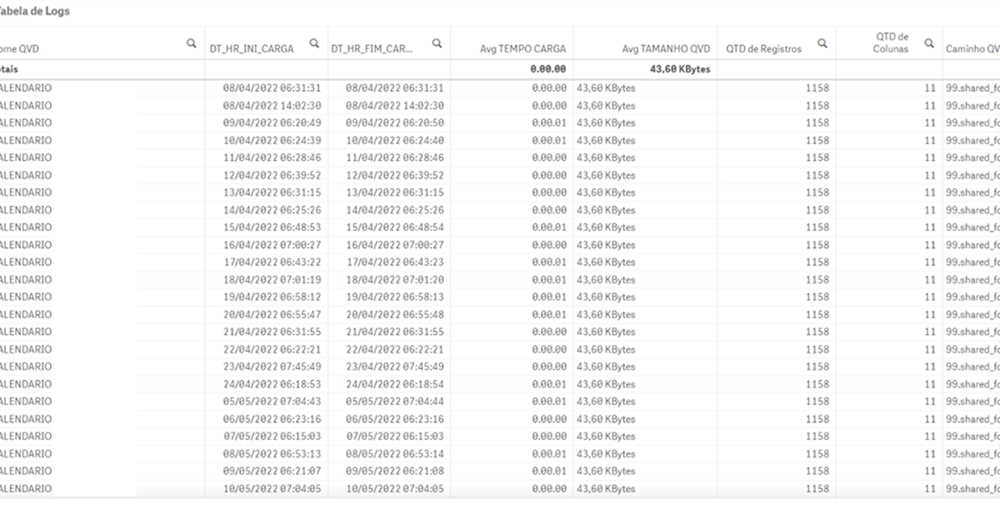Open search for Nome QVD column
Viewport: 1000px width, 505px height.
point(191,44)
